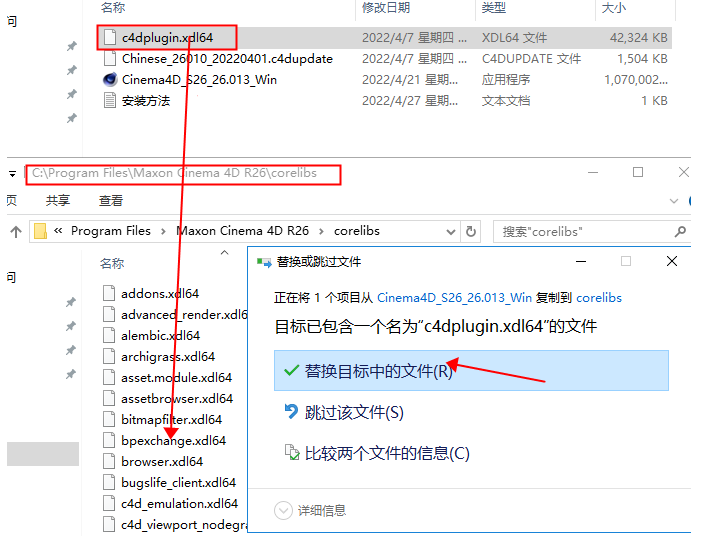Expand the ribbon with the chevron

click(673, 201)
